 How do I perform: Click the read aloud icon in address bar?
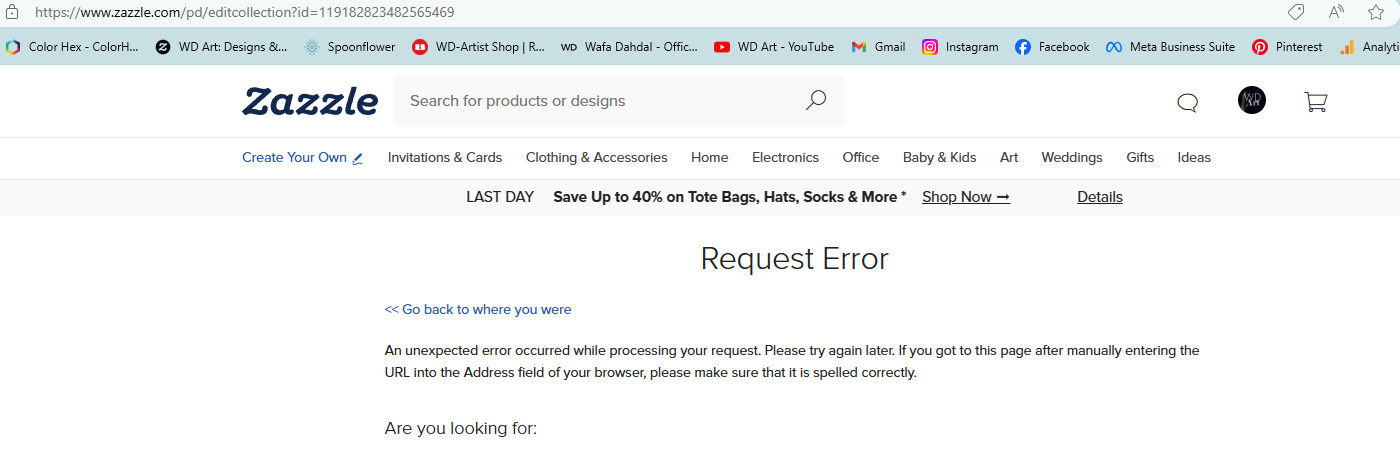pyautogui.click(x=1336, y=12)
